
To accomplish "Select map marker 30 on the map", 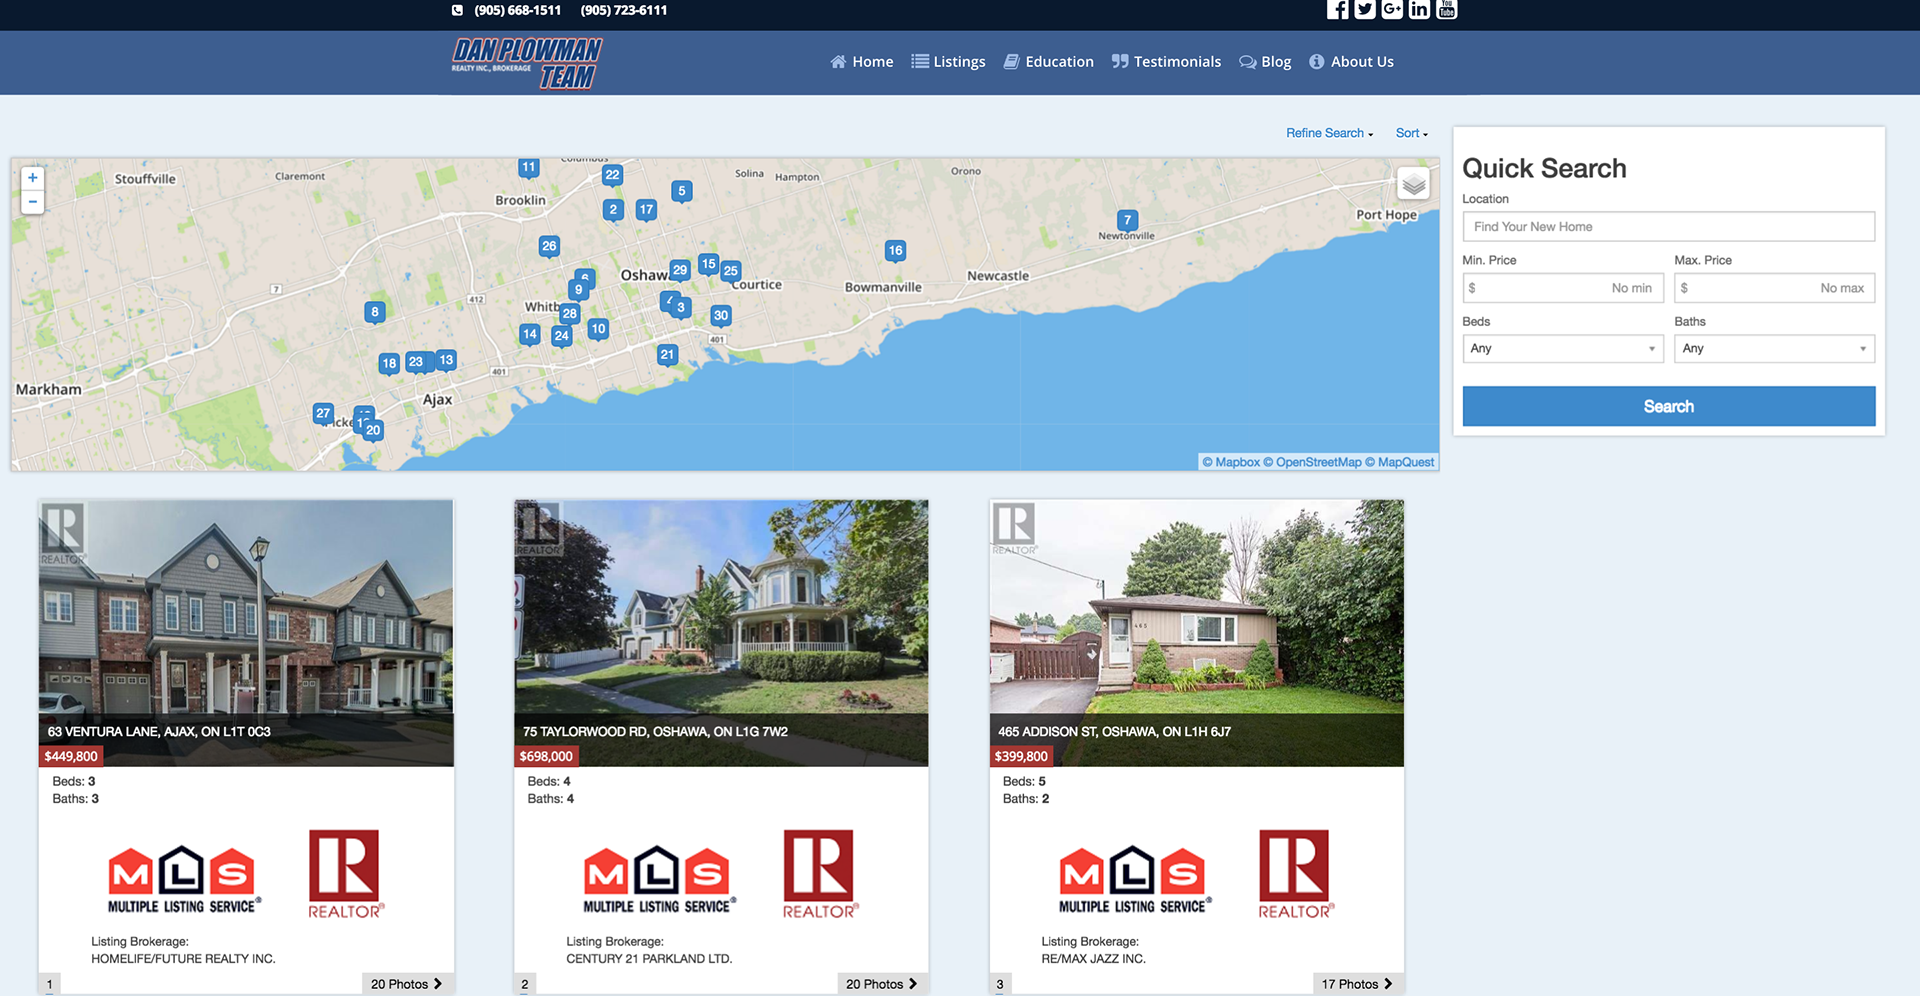I will [721, 316].
